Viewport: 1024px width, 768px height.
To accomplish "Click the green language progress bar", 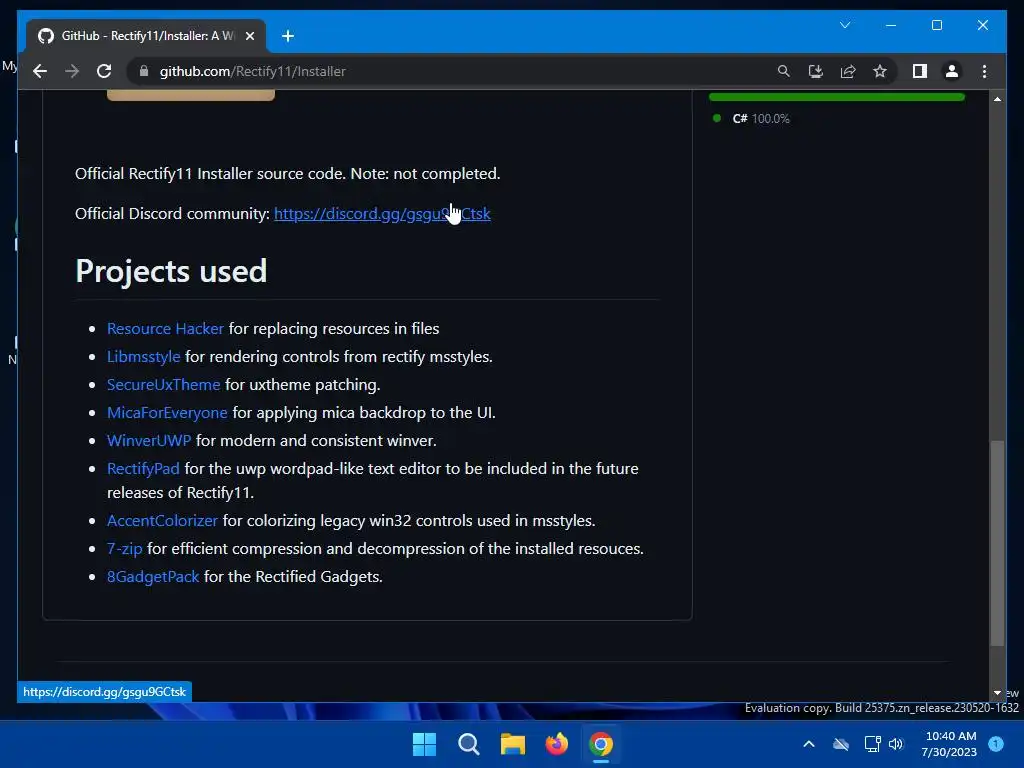I will 837,97.
